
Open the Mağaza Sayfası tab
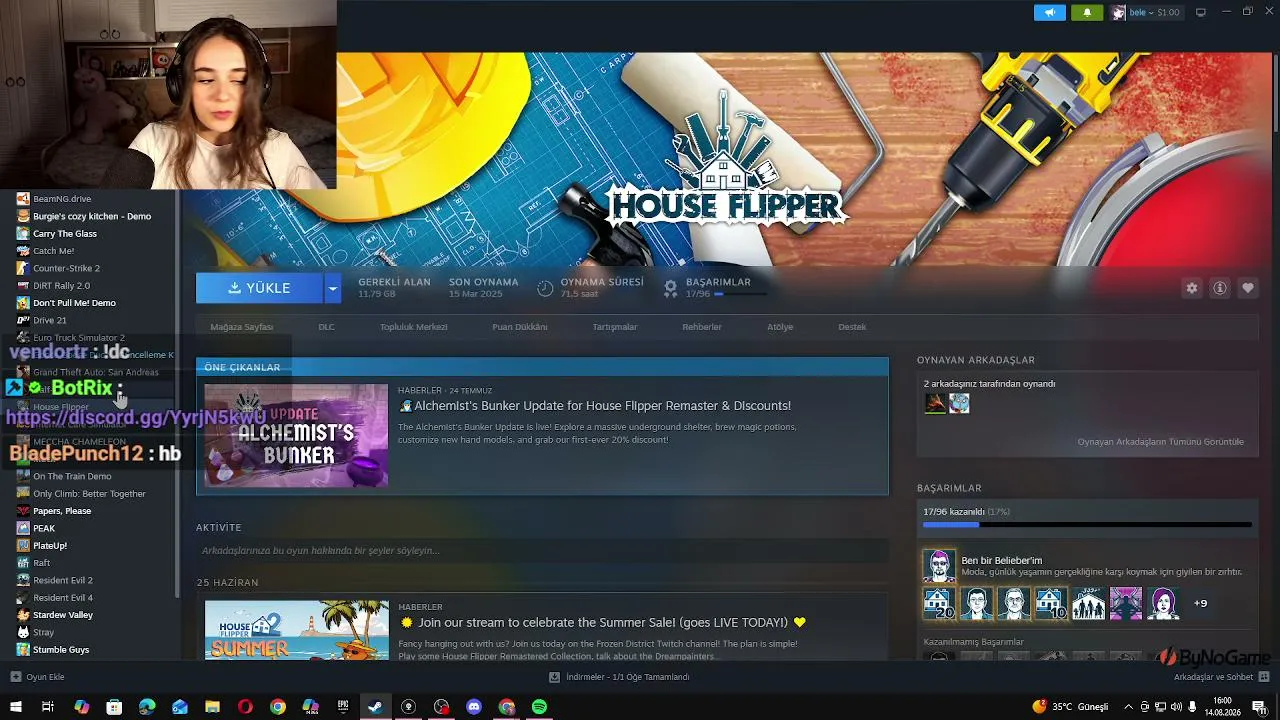(242, 327)
